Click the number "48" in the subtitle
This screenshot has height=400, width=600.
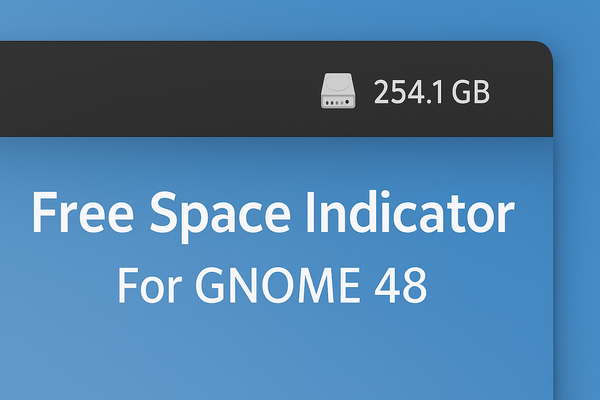(x=403, y=286)
